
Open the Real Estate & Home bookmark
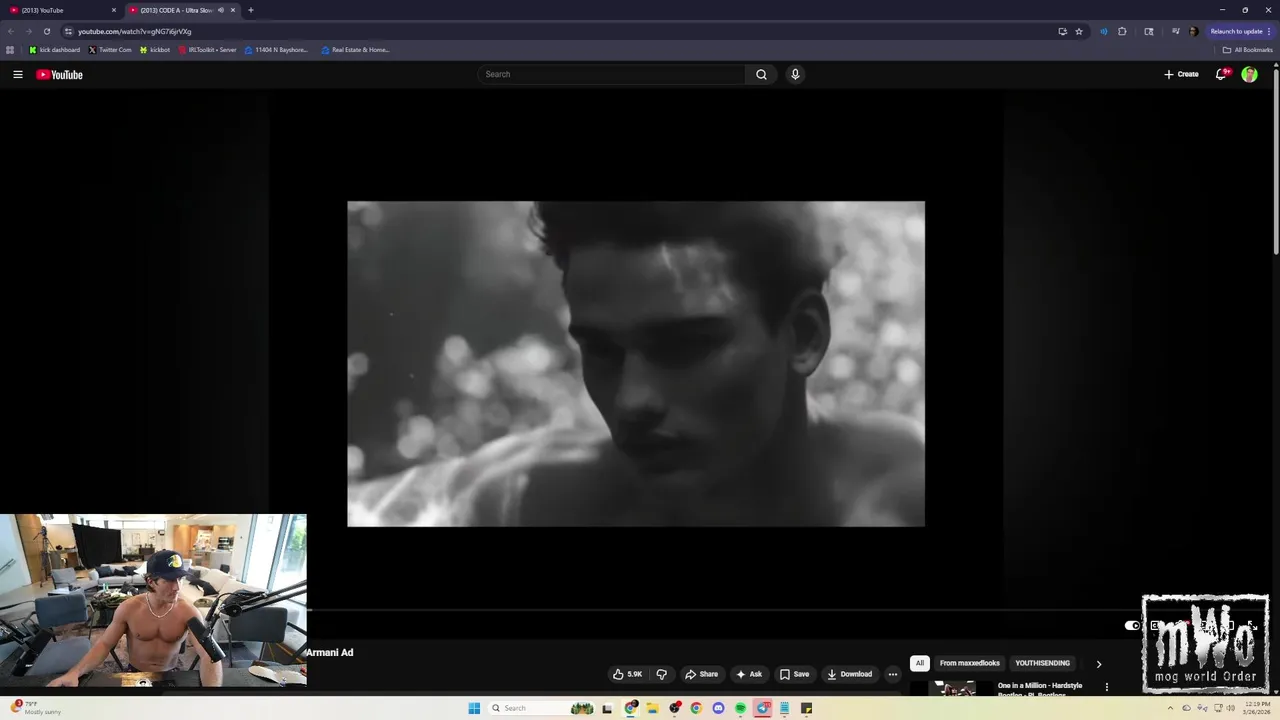click(355, 50)
